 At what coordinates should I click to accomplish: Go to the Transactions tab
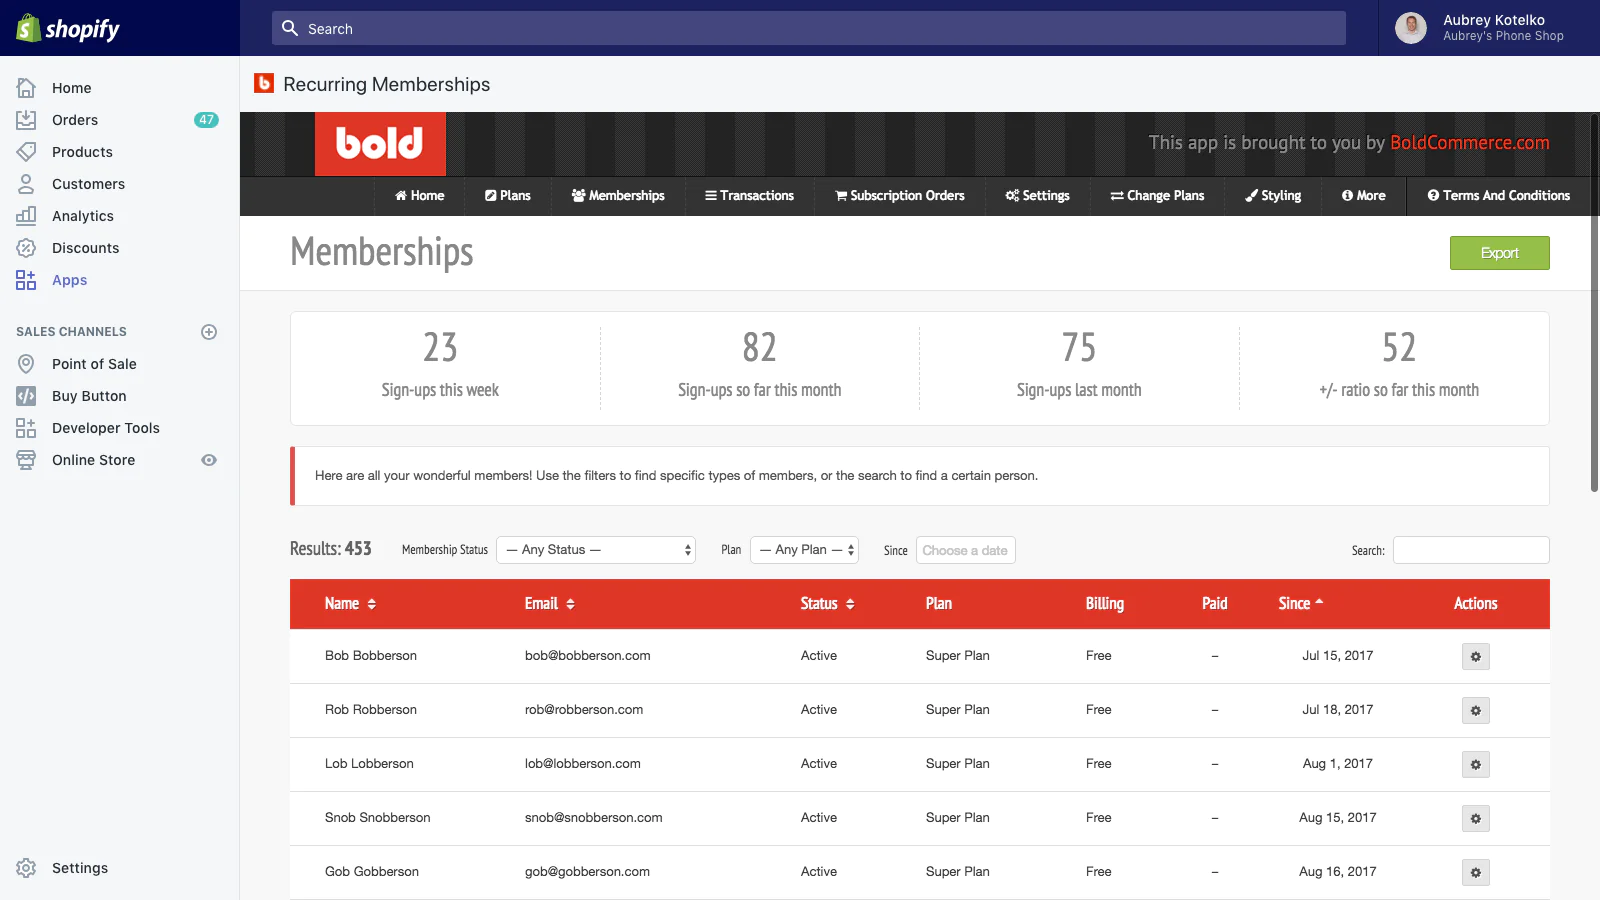click(749, 196)
